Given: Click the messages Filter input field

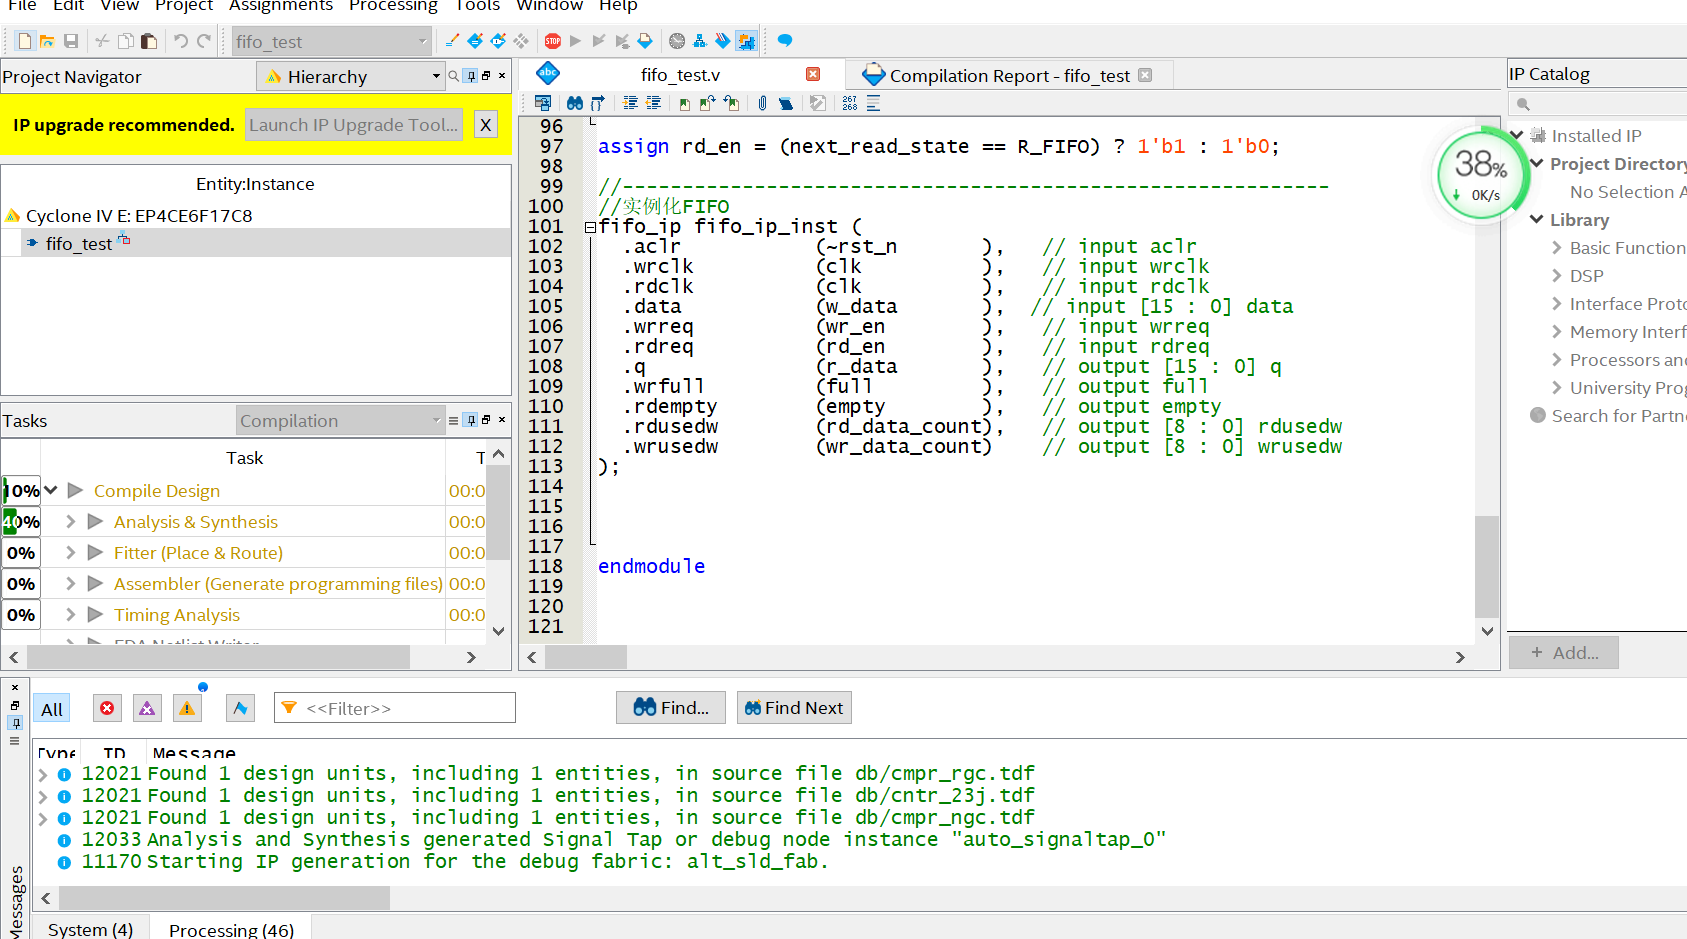Looking at the screenshot, I should point(395,708).
